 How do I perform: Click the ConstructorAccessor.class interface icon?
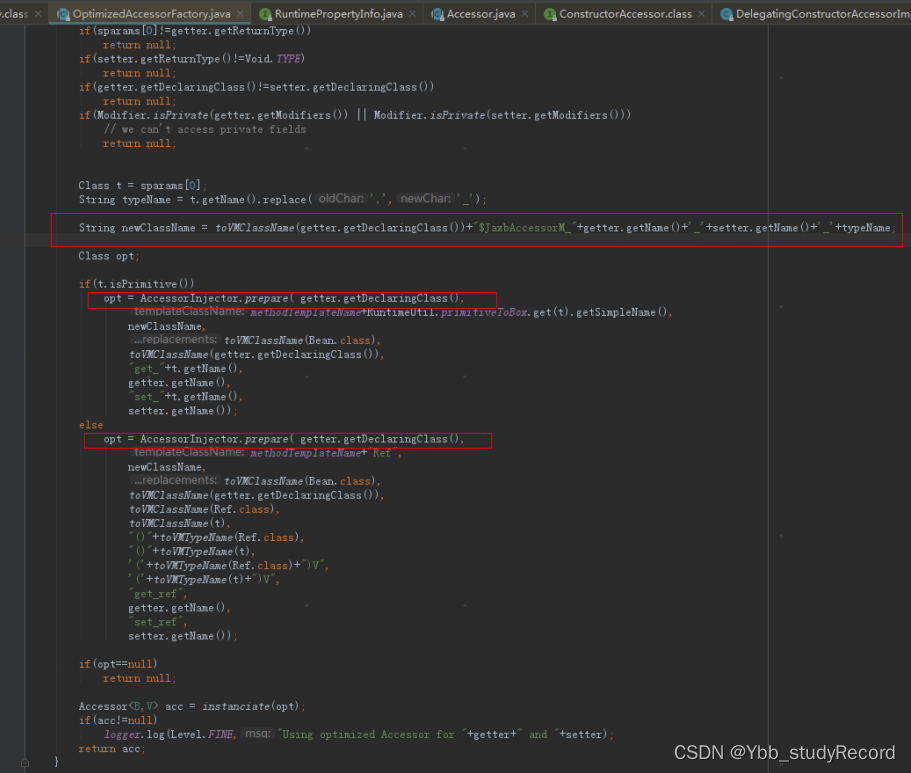550,14
